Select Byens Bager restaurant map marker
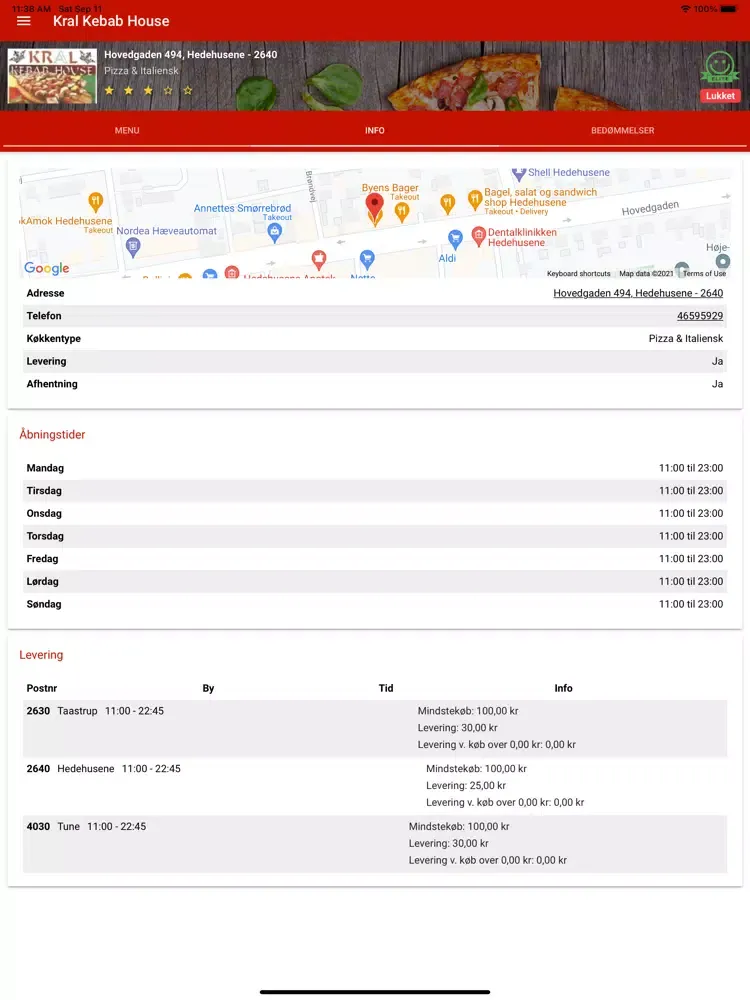 (402, 212)
